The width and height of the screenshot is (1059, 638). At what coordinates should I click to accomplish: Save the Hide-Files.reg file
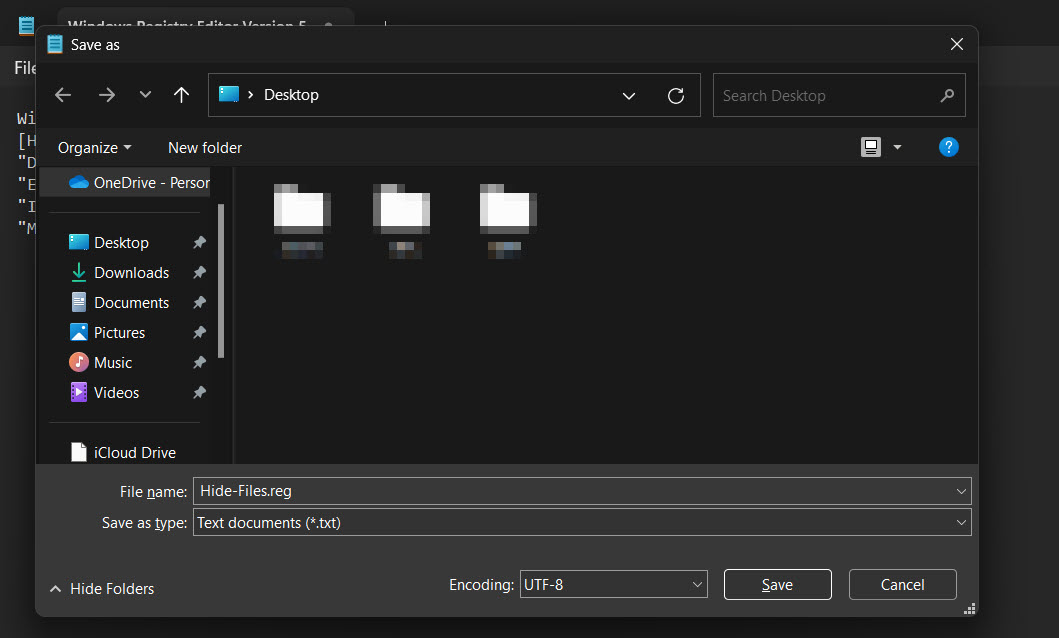(x=777, y=584)
